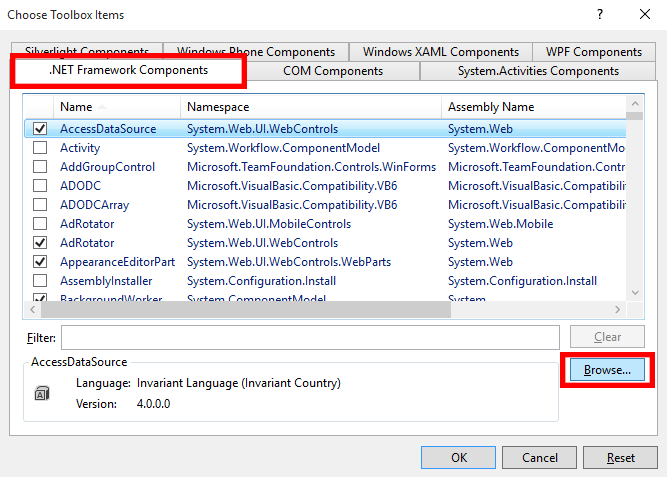Click the vertical scrollbar up arrow

coord(635,103)
